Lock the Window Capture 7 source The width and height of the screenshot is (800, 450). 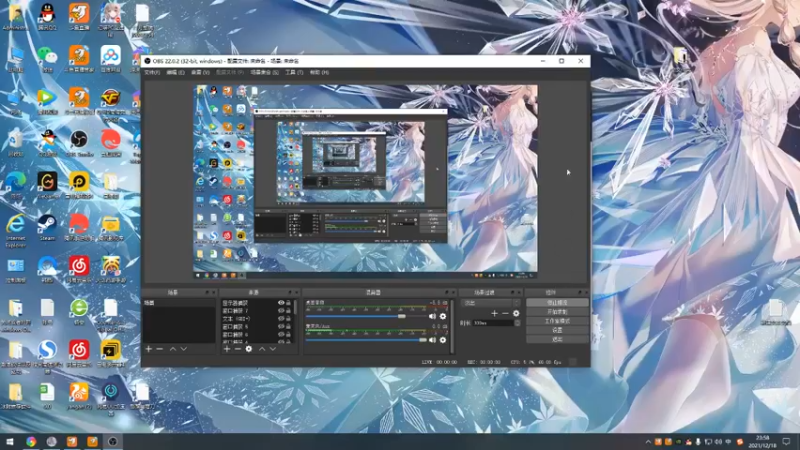click(288, 310)
